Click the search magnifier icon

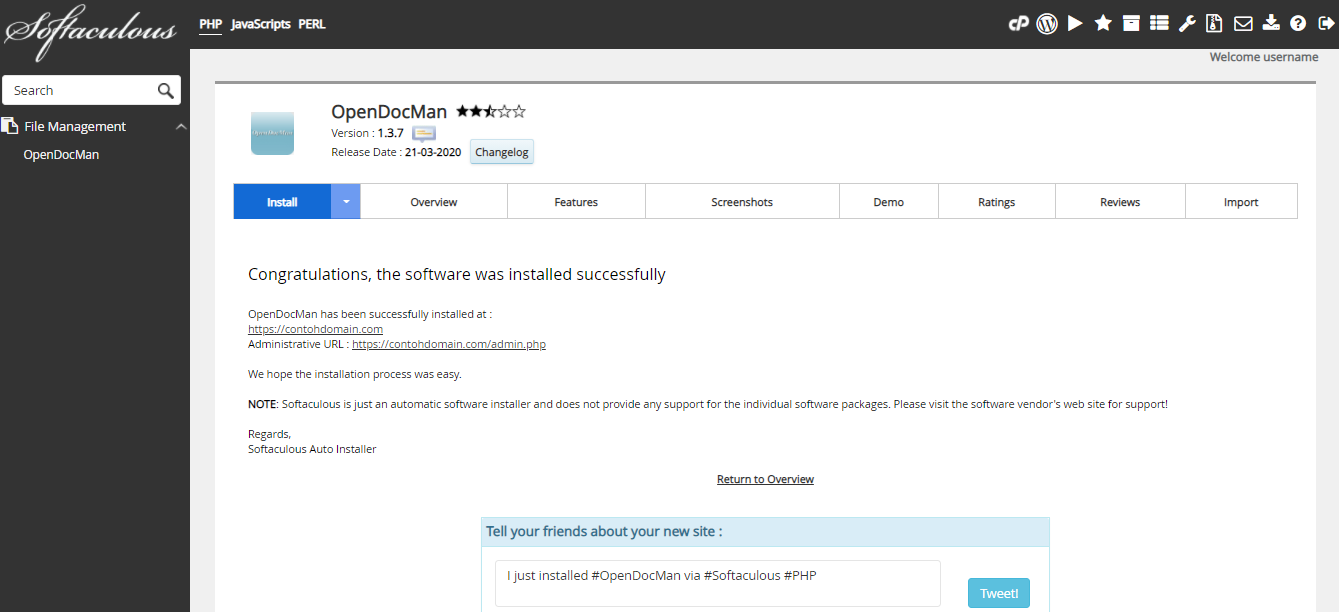[x=165, y=89]
